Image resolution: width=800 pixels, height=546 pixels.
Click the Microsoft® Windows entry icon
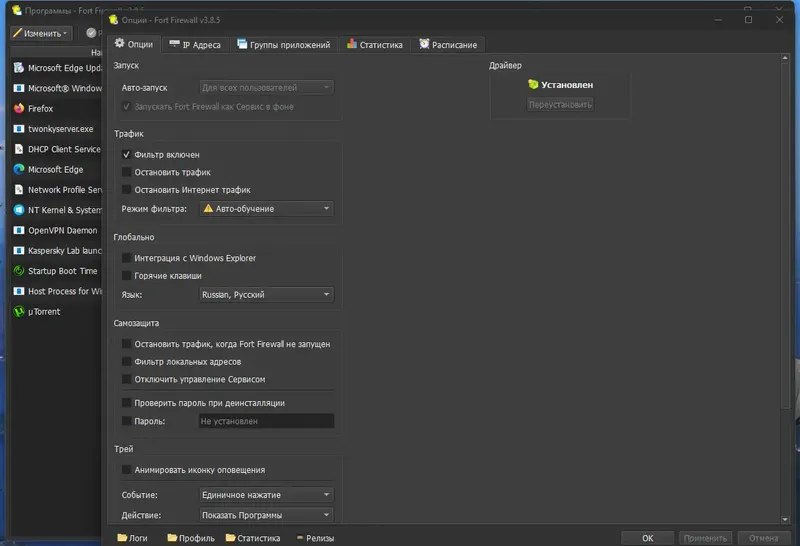coord(19,88)
